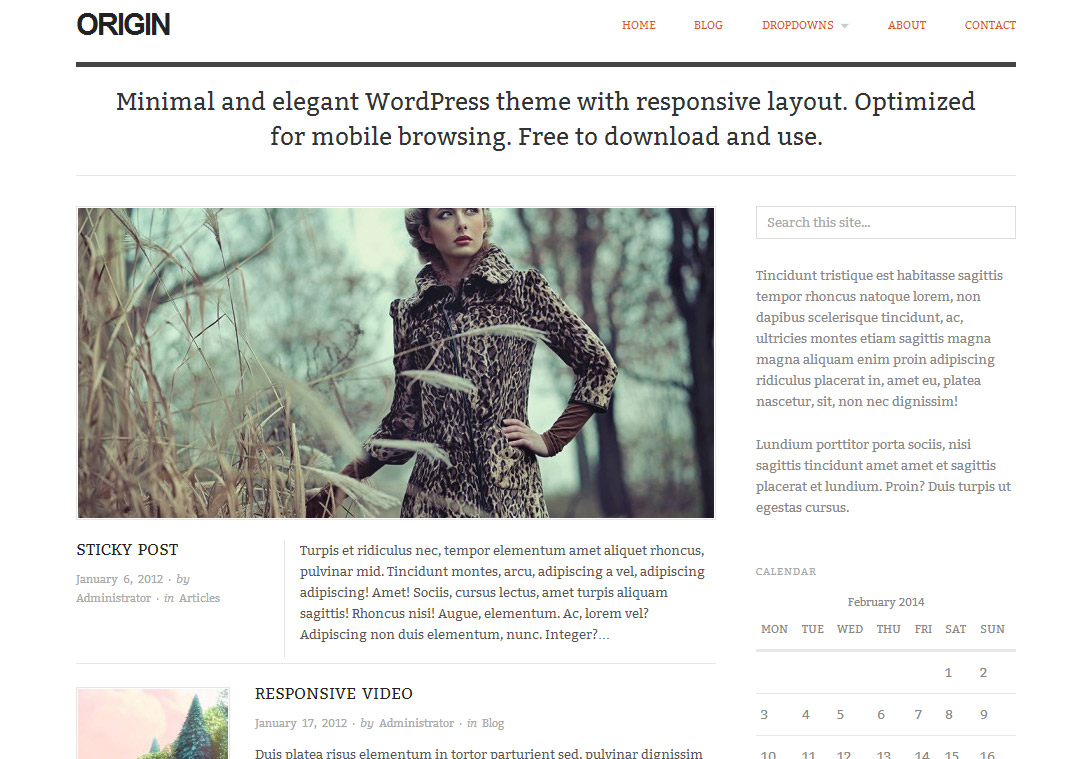Select day 4 in the calendar
The height and width of the screenshot is (759, 1092).
806,714
